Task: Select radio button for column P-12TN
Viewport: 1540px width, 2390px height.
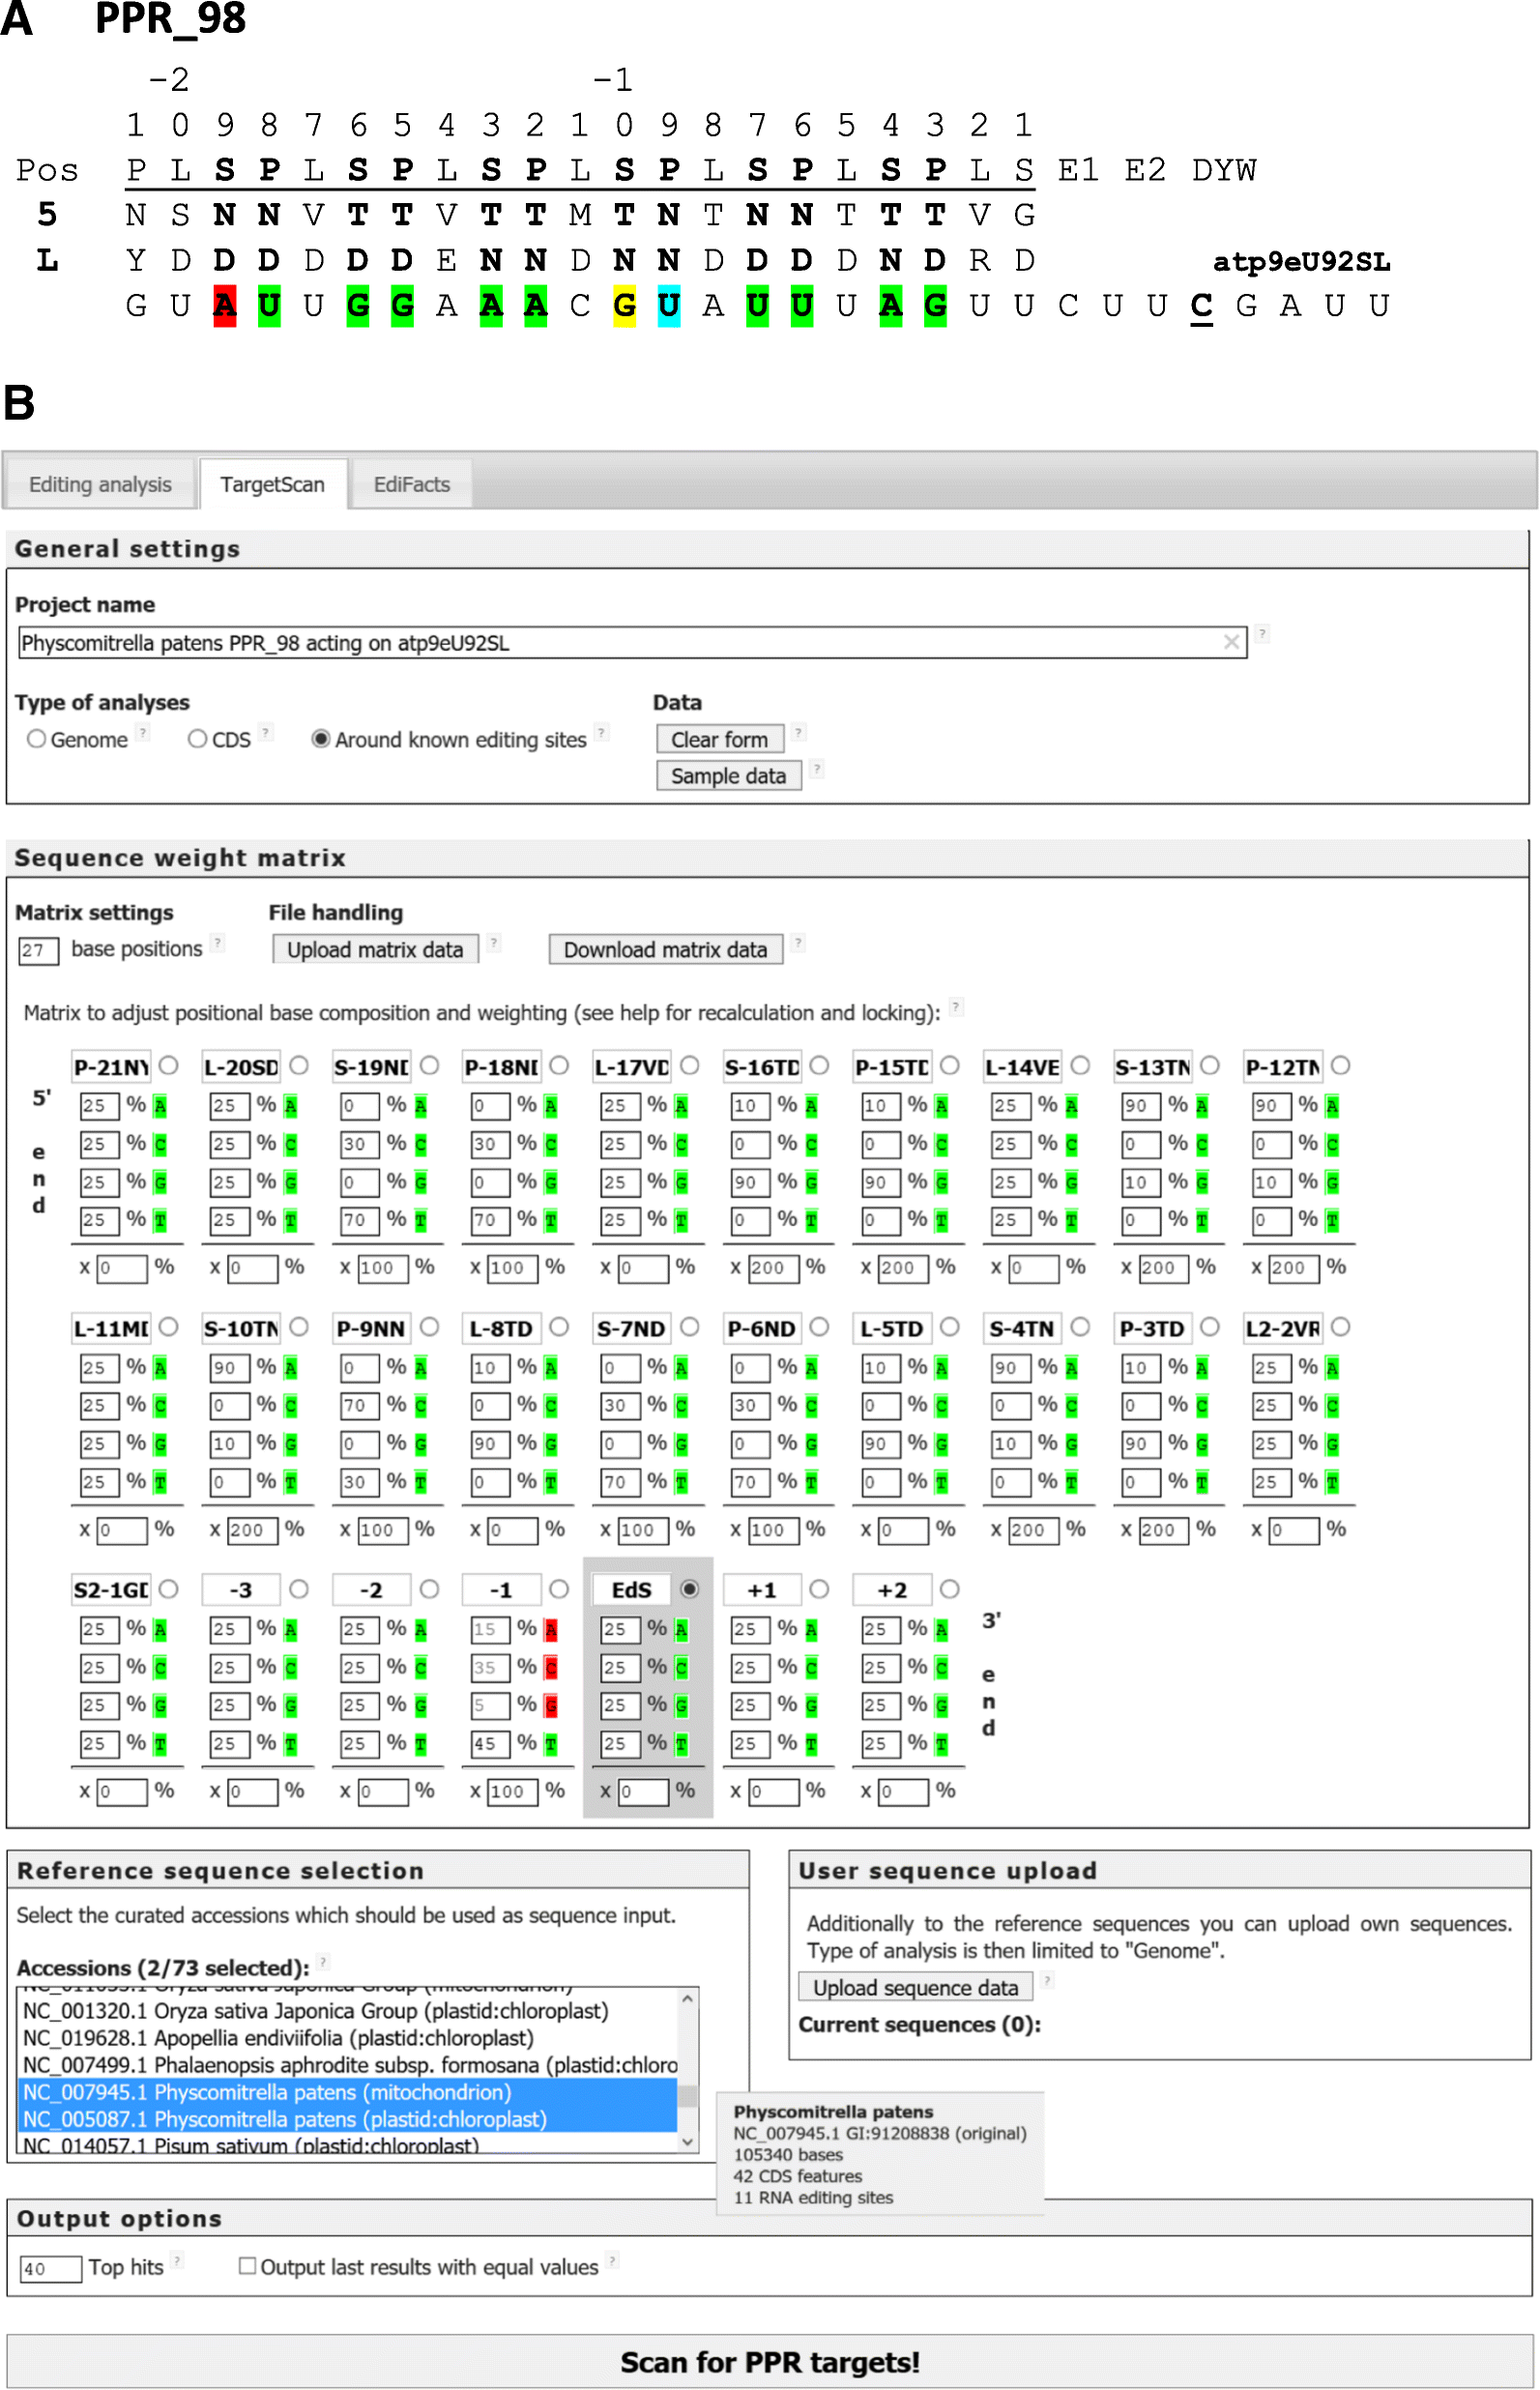Action: point(1340,1066)
